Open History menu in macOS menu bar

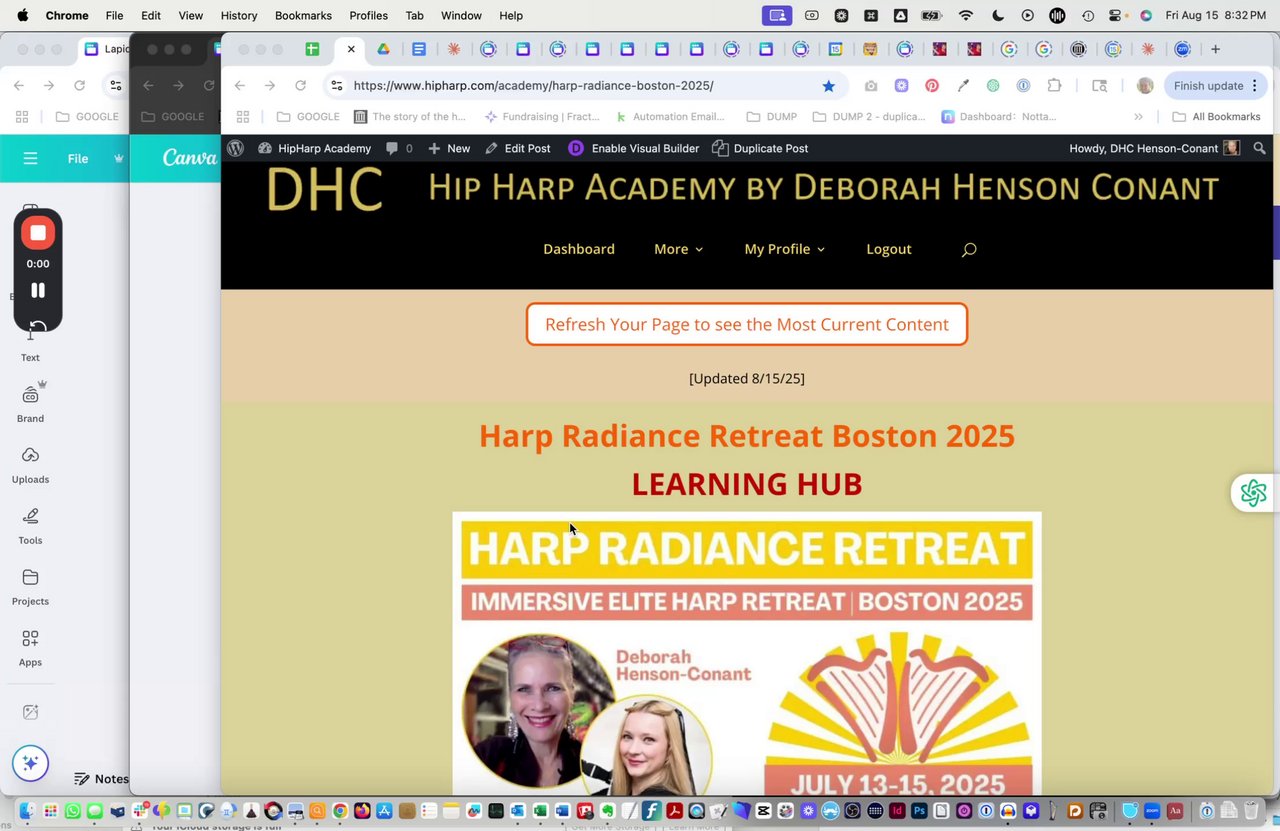tap(238, 16)
